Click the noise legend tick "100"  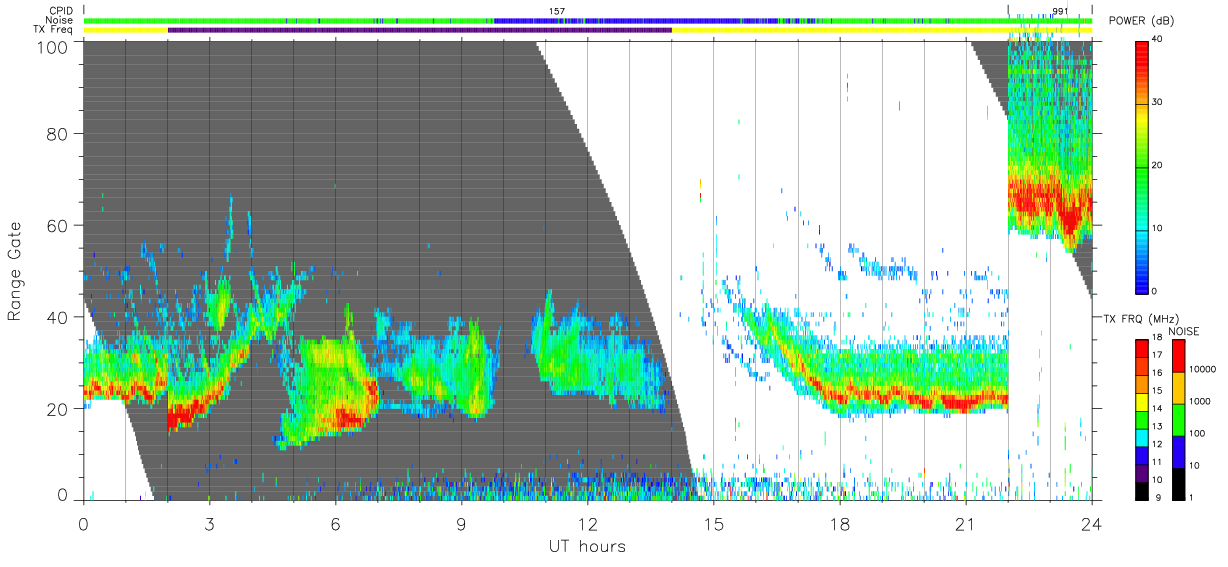coord(1199,434)
